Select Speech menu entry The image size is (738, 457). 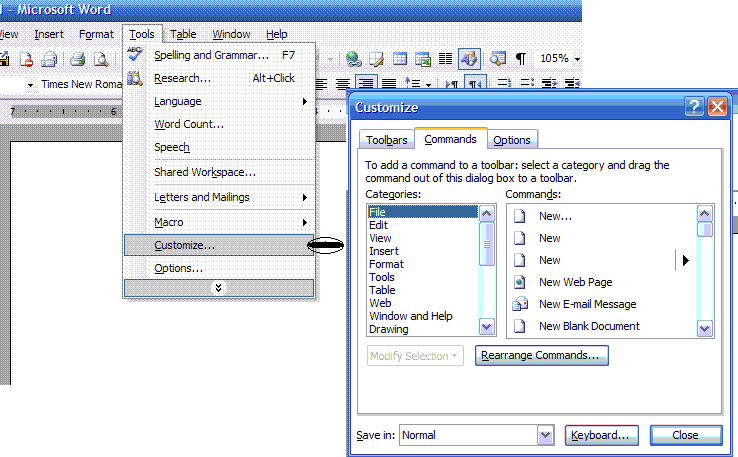(x=219, y=147)
